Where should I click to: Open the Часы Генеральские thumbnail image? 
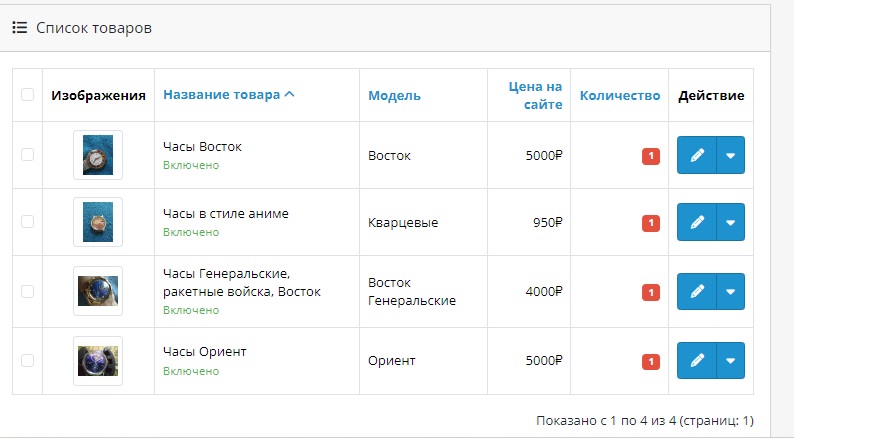[98, 291]
